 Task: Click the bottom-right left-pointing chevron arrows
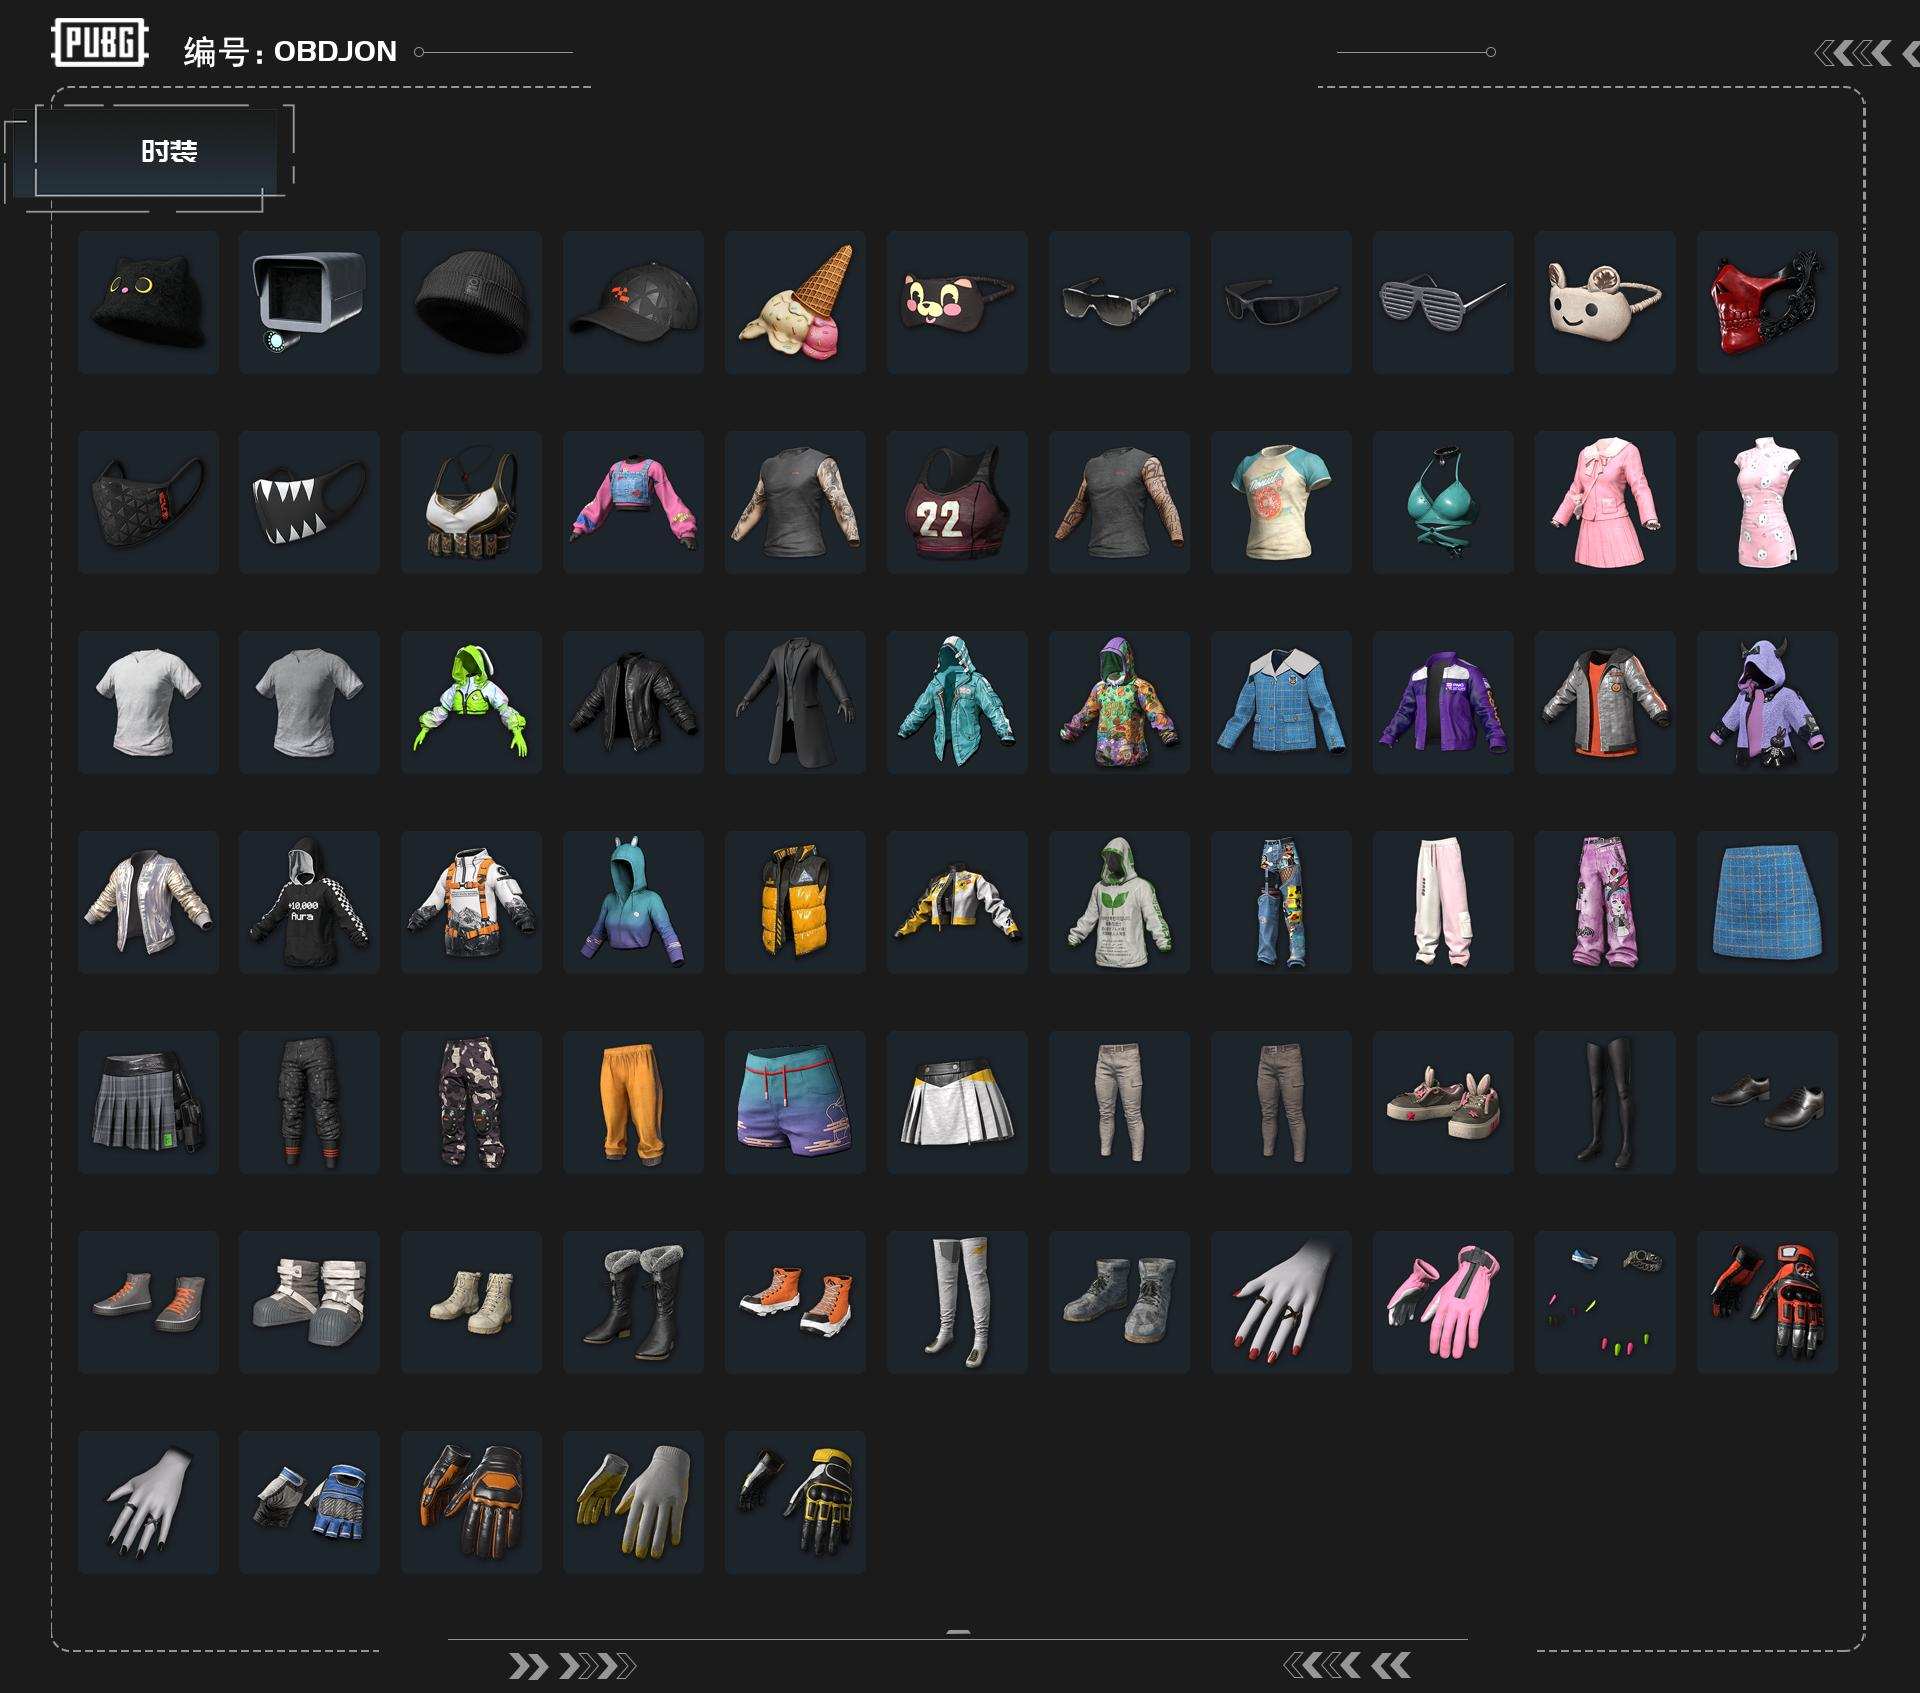coord(1346,1665)
